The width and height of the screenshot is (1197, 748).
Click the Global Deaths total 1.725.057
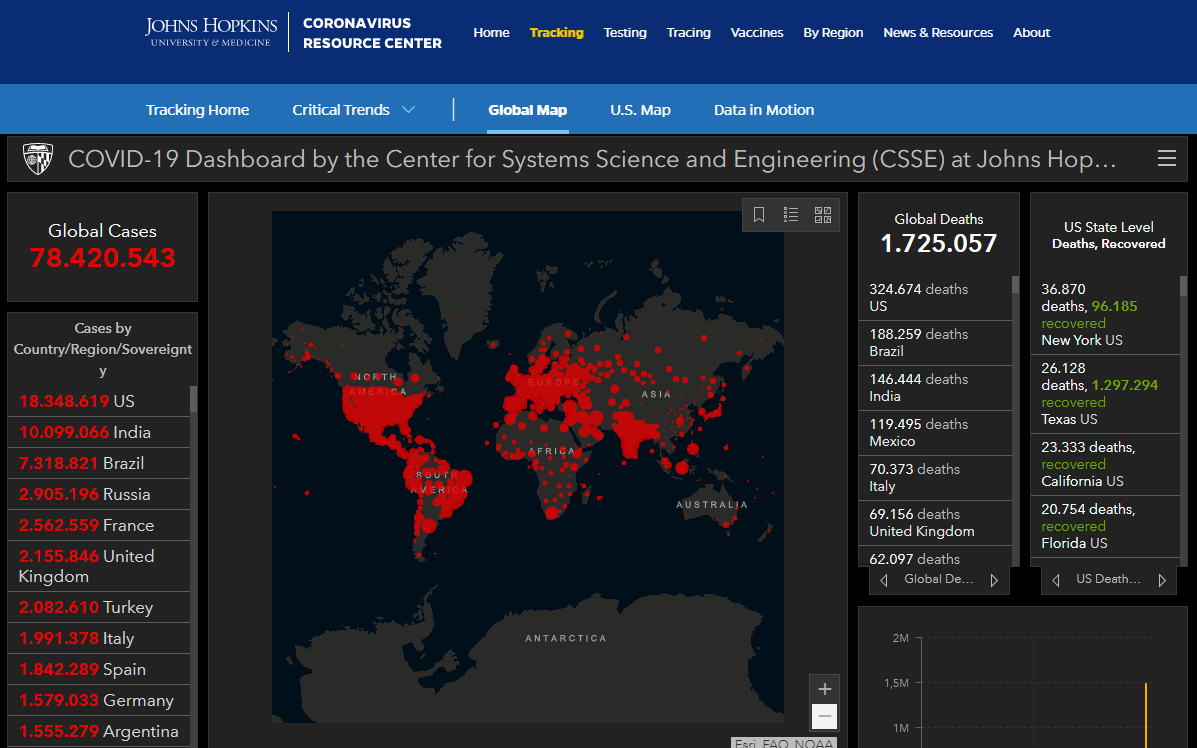939,243
